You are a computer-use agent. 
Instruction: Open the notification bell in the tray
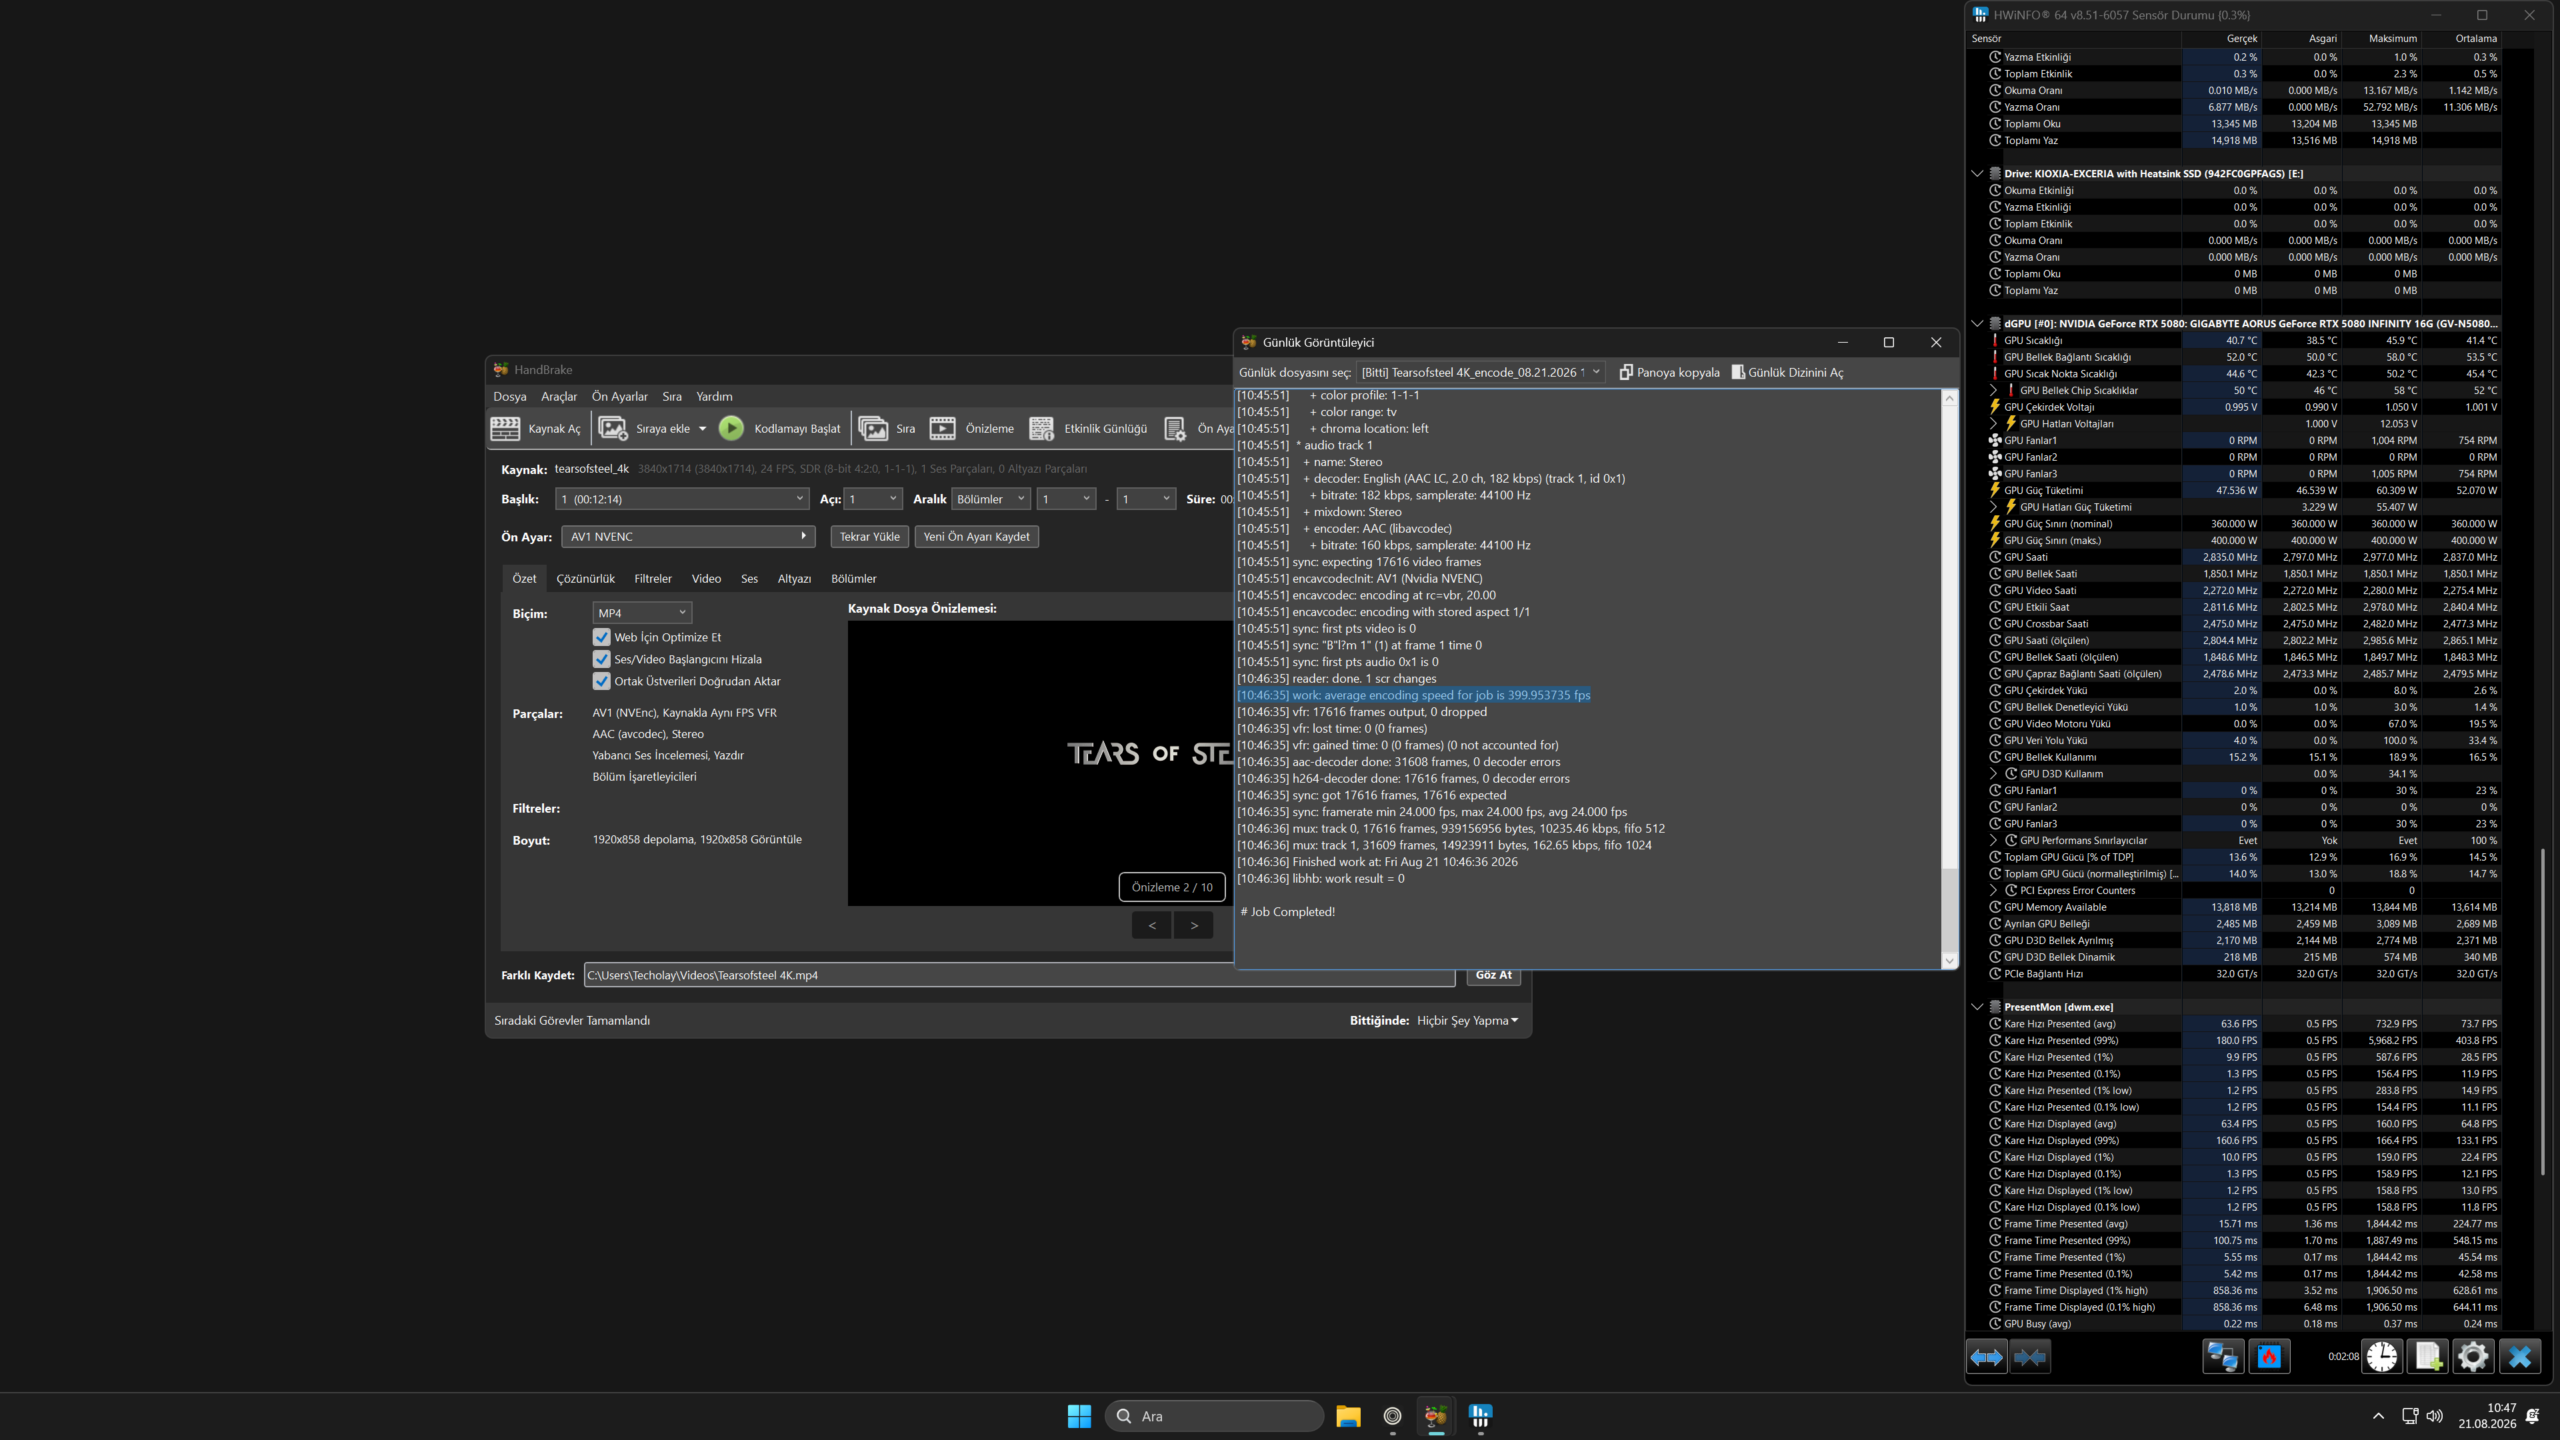point(2533,1416)
